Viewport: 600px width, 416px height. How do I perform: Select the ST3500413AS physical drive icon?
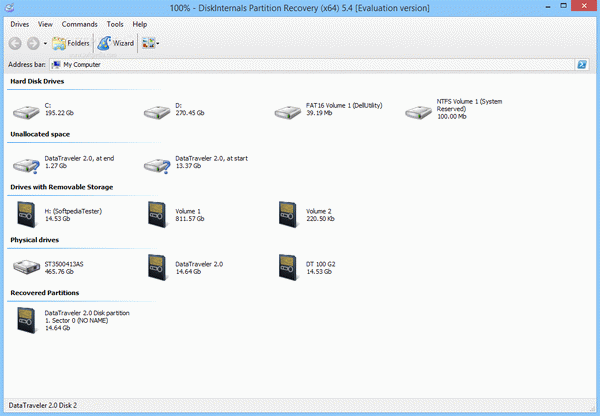click(x=26, y=267)
